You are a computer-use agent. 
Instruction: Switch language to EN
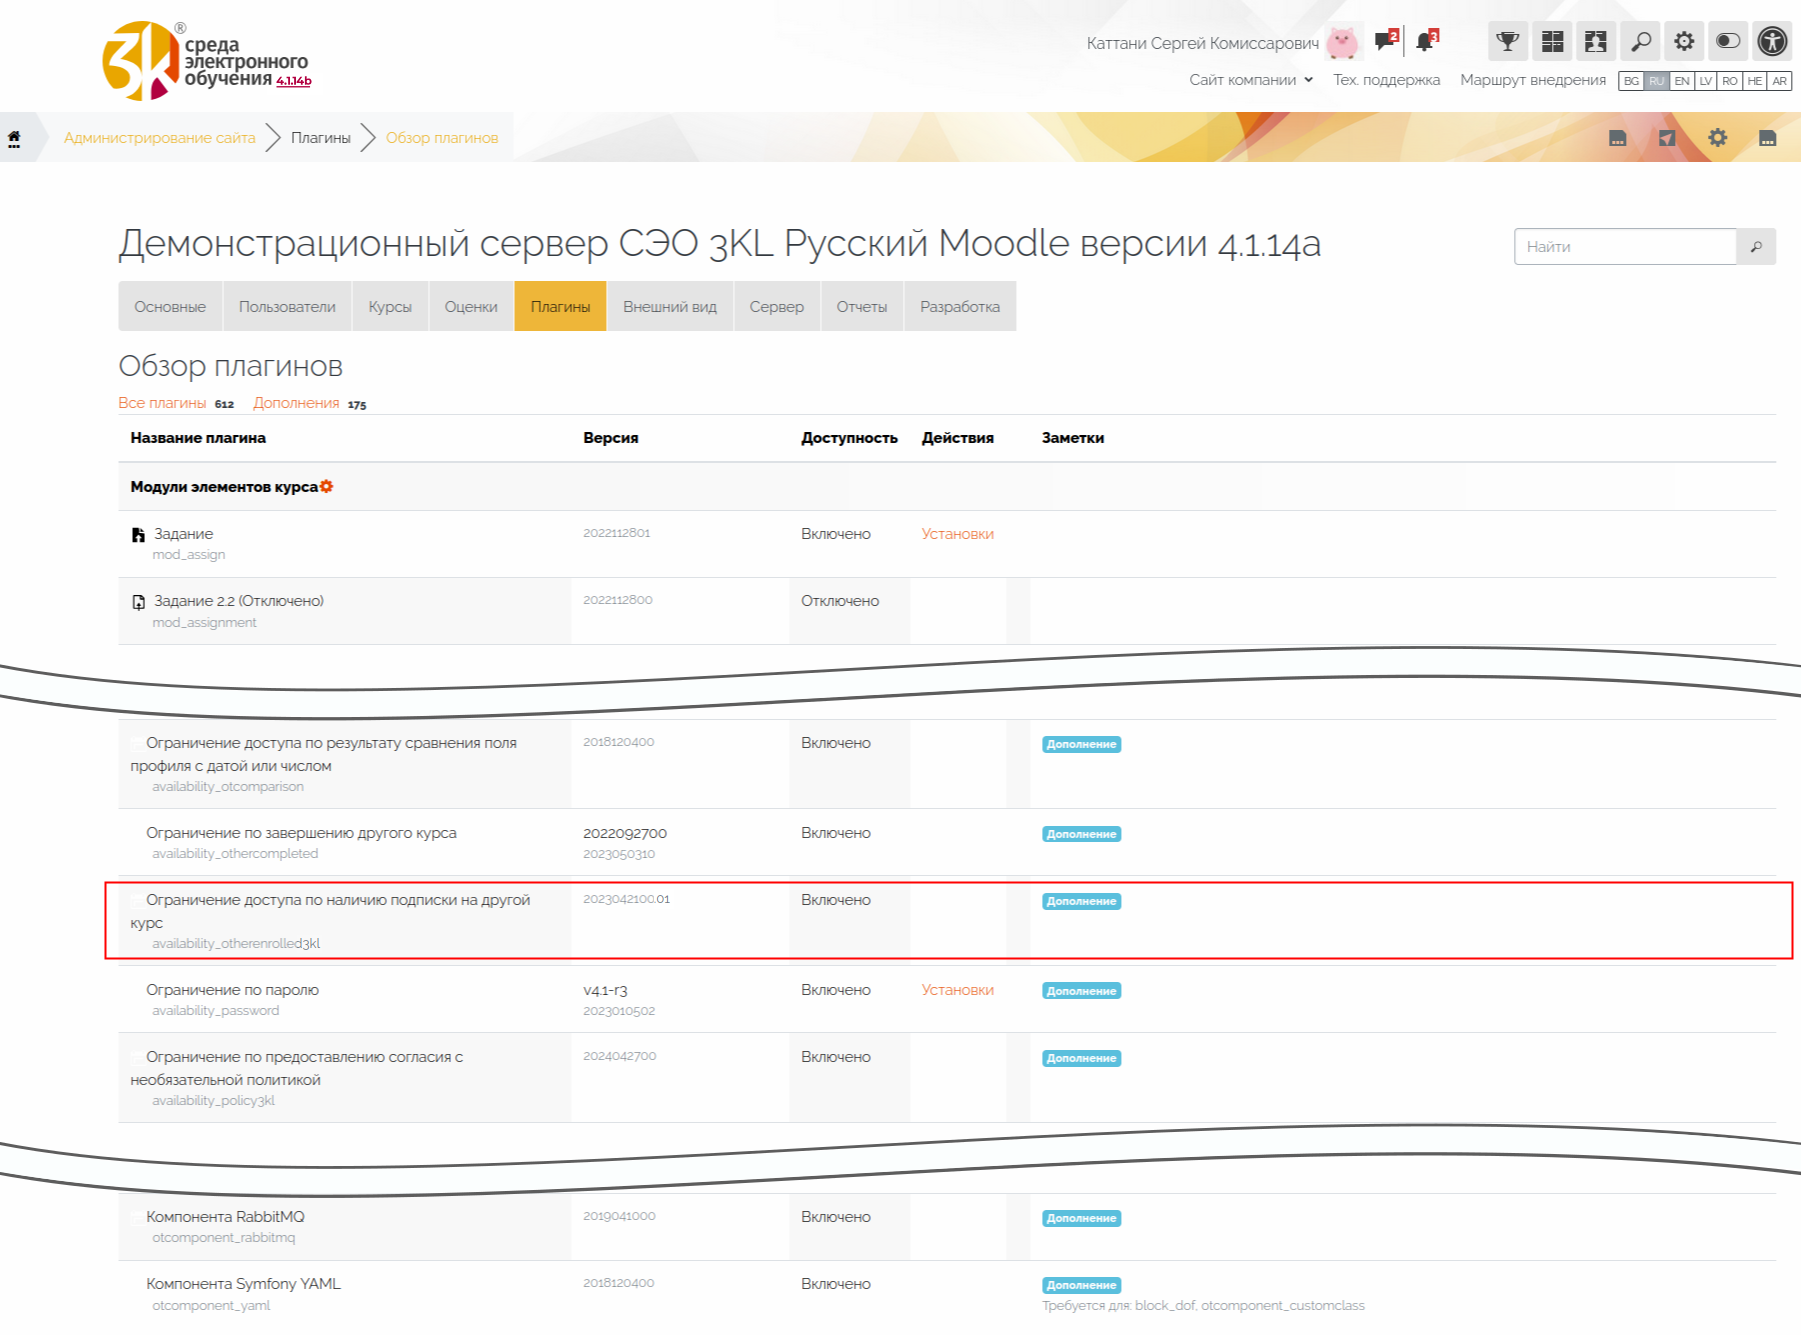point(1682,81)
